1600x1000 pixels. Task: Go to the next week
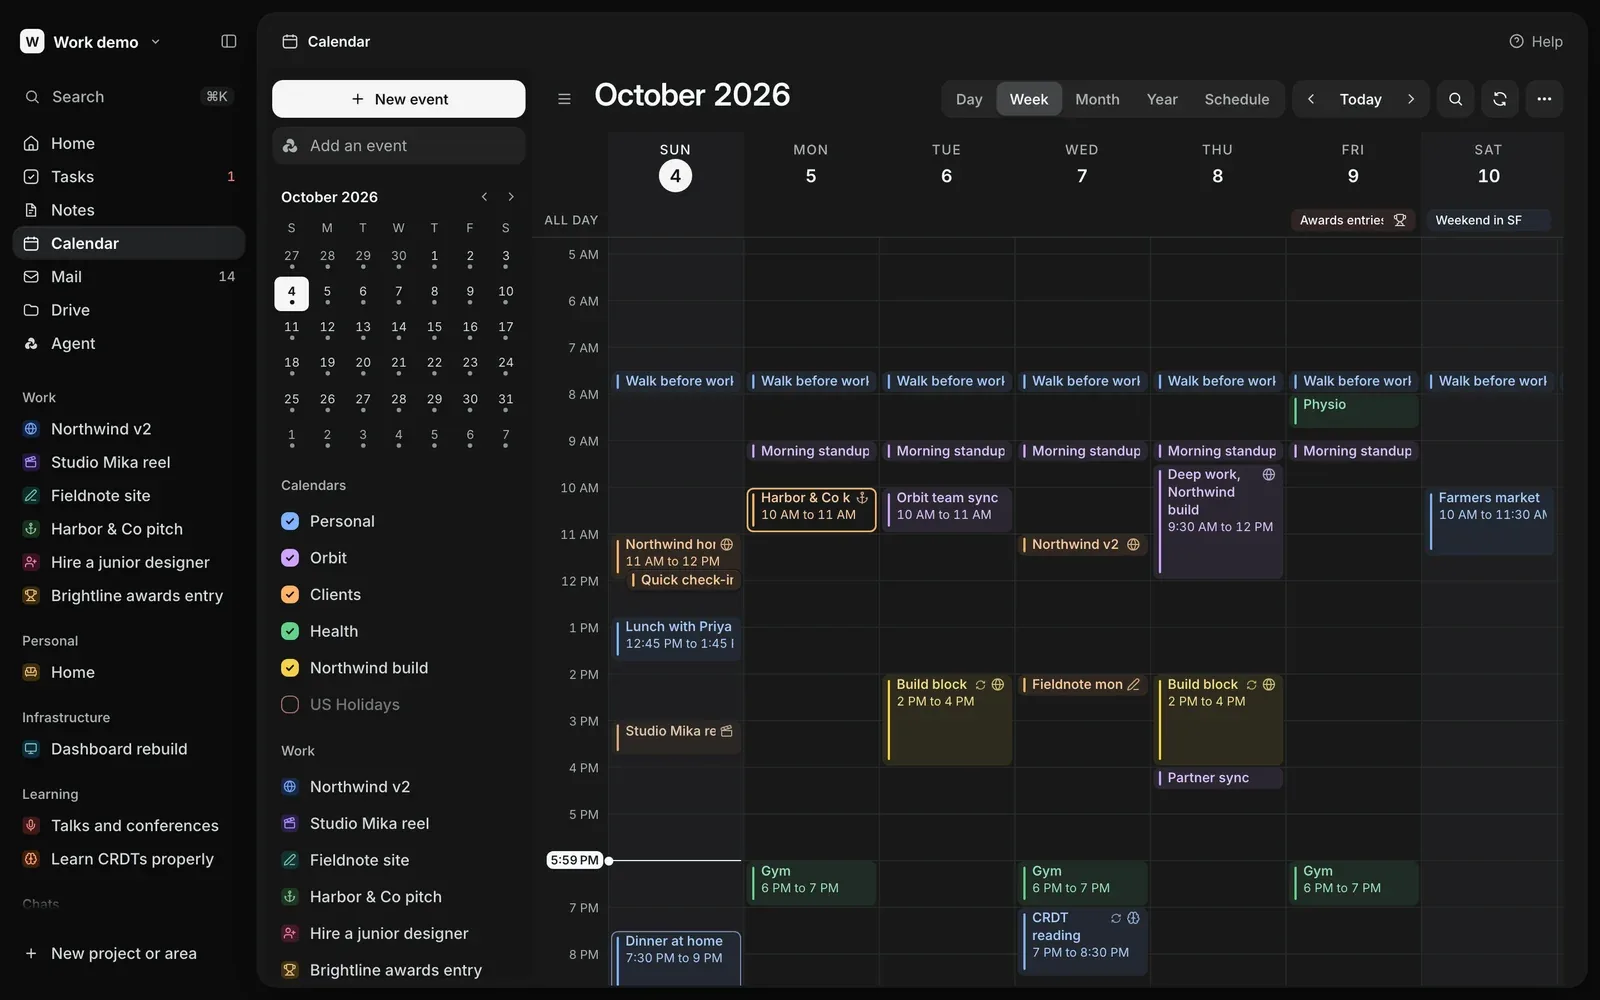click(x=1411, y=99)
